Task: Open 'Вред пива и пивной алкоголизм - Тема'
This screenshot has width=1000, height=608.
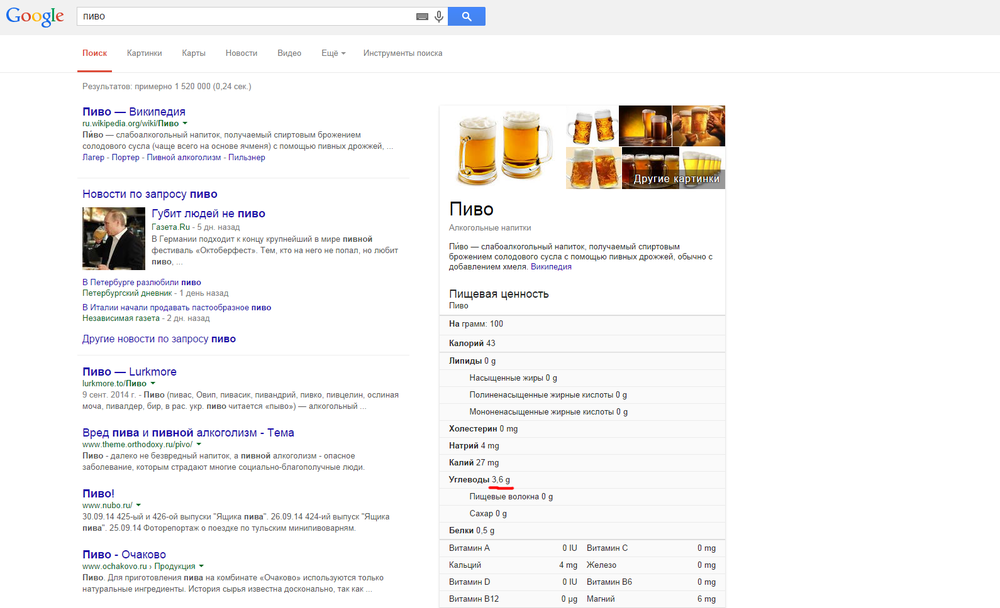Action: click(188, 433)
